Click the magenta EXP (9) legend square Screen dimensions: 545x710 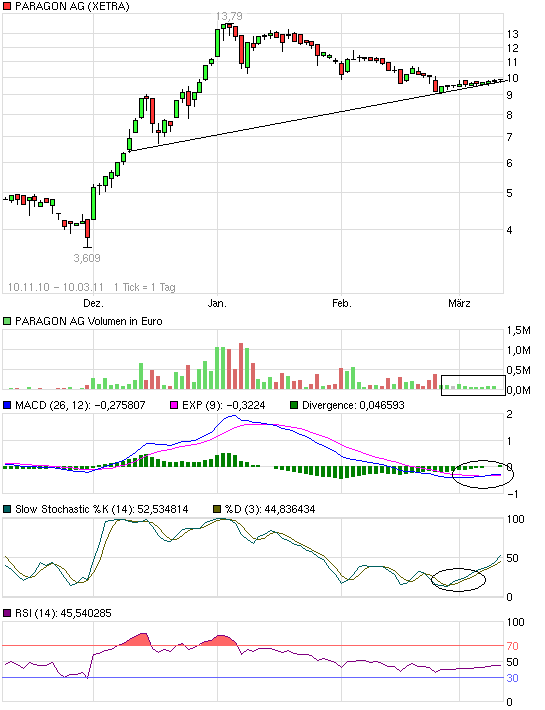coord(174,405)
